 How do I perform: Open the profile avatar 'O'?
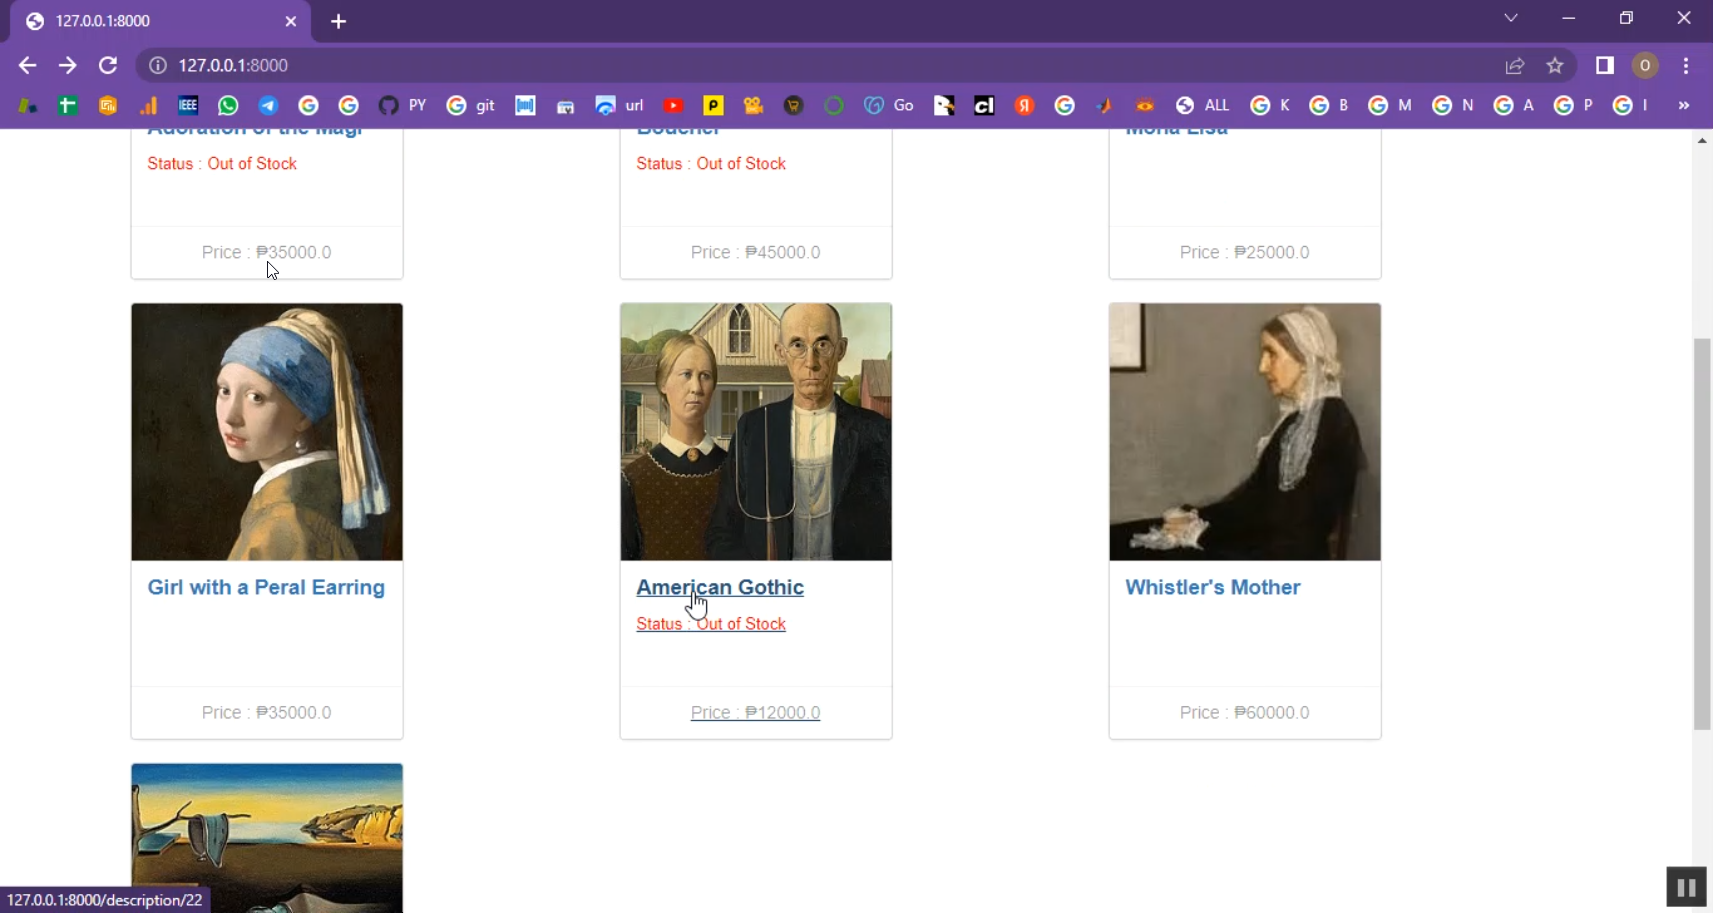click(1645, 65)
